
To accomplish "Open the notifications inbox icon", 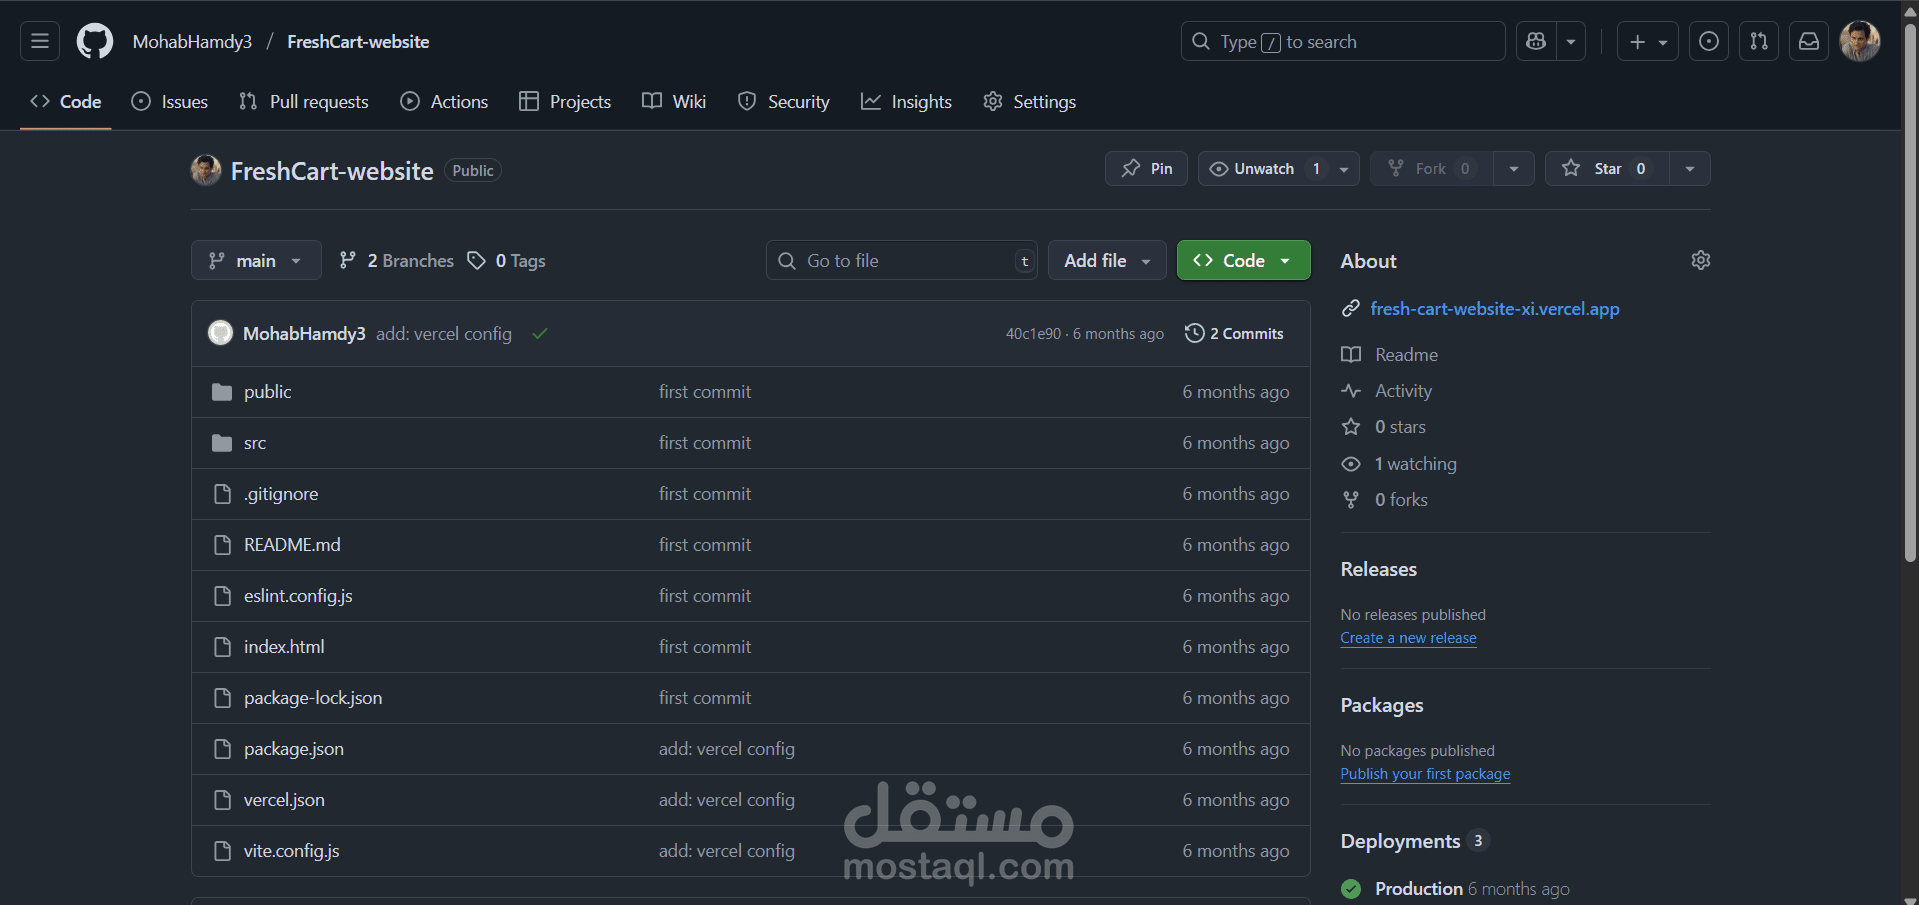I will pos(1809,41).
